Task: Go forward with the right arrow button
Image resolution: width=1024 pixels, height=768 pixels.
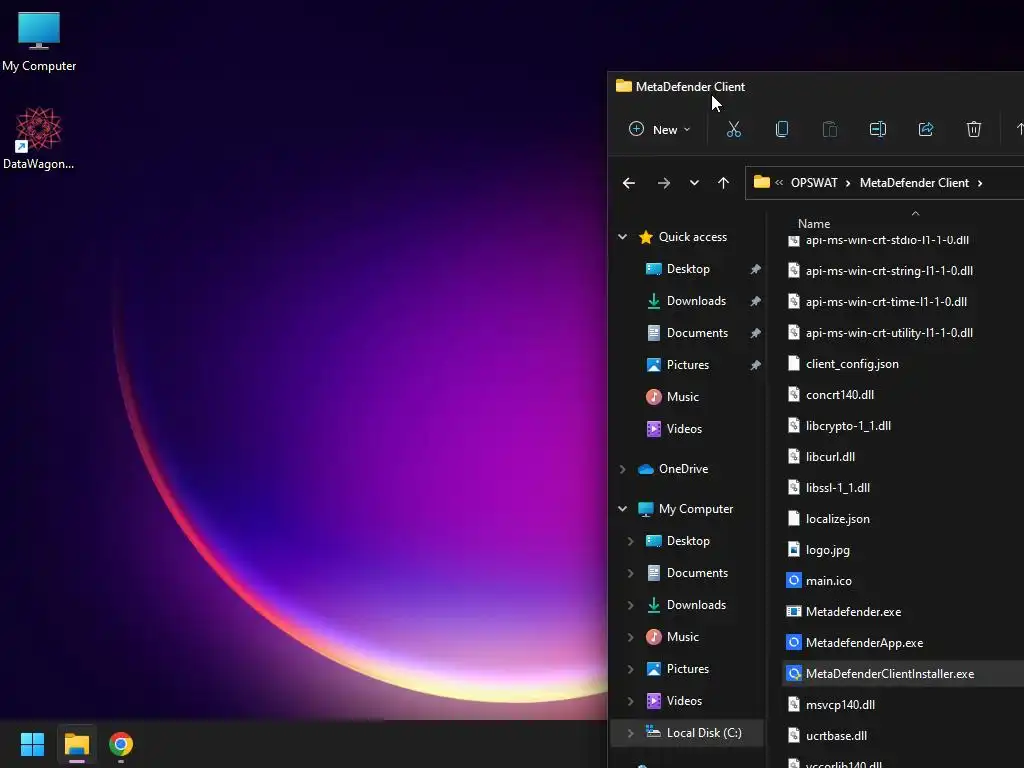Action: click(x=664, y=184)
